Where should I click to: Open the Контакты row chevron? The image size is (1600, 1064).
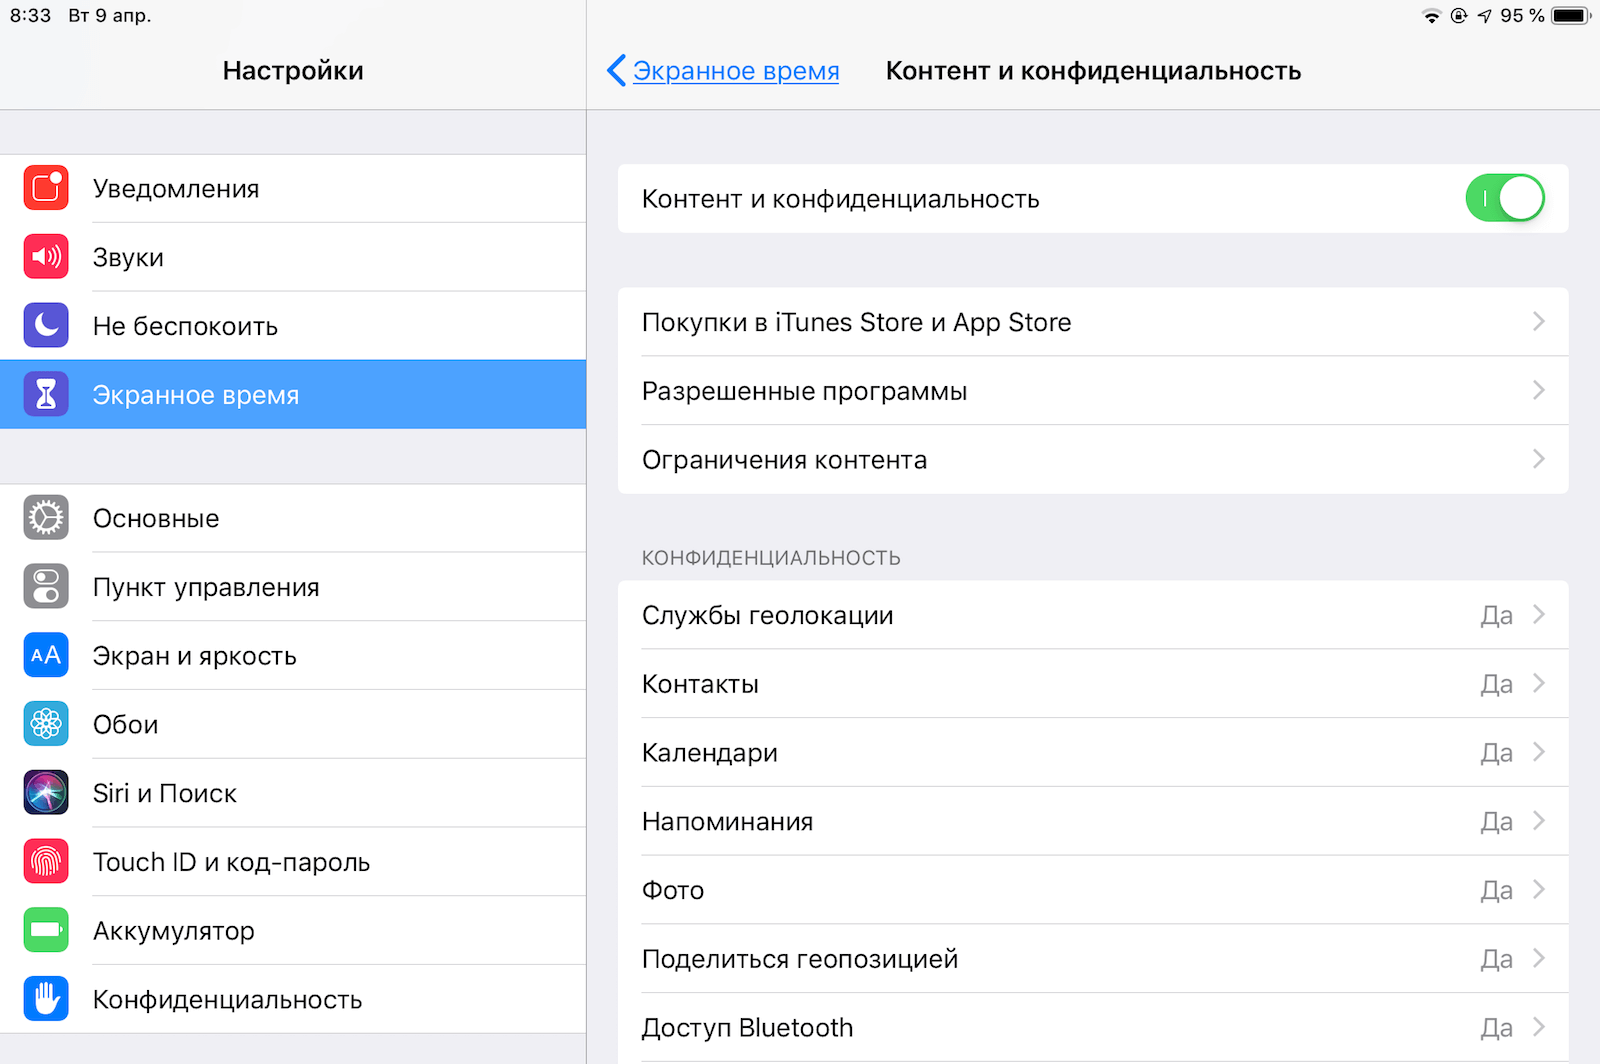coord(1539,683)
